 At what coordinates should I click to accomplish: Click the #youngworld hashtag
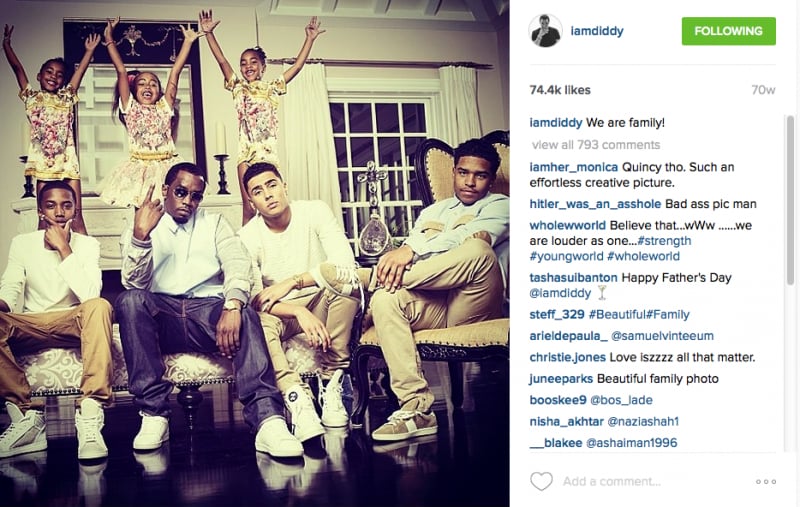pos(566,256)
